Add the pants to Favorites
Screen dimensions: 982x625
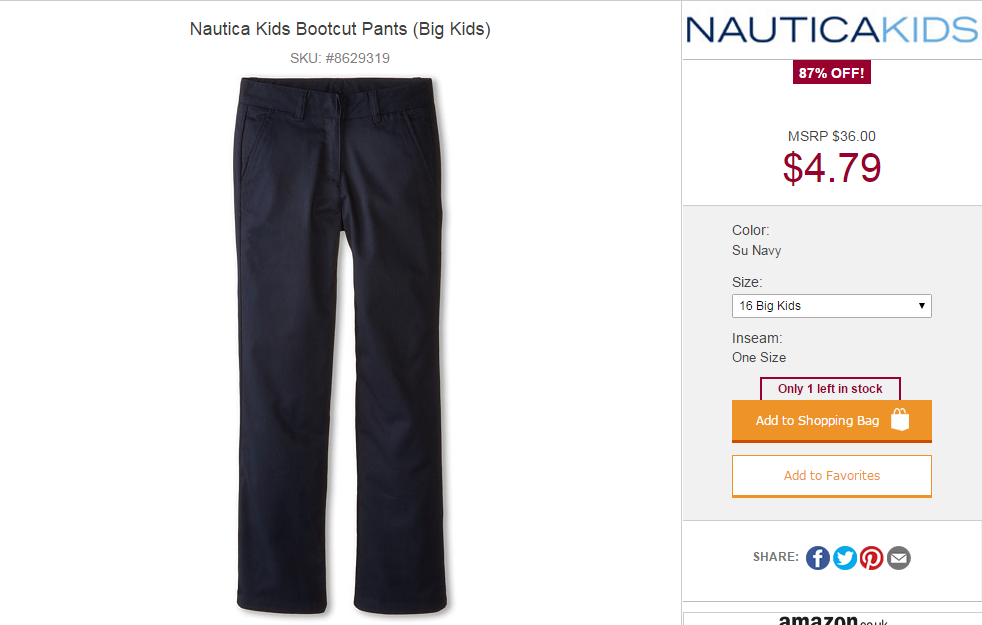pos(831,476)
